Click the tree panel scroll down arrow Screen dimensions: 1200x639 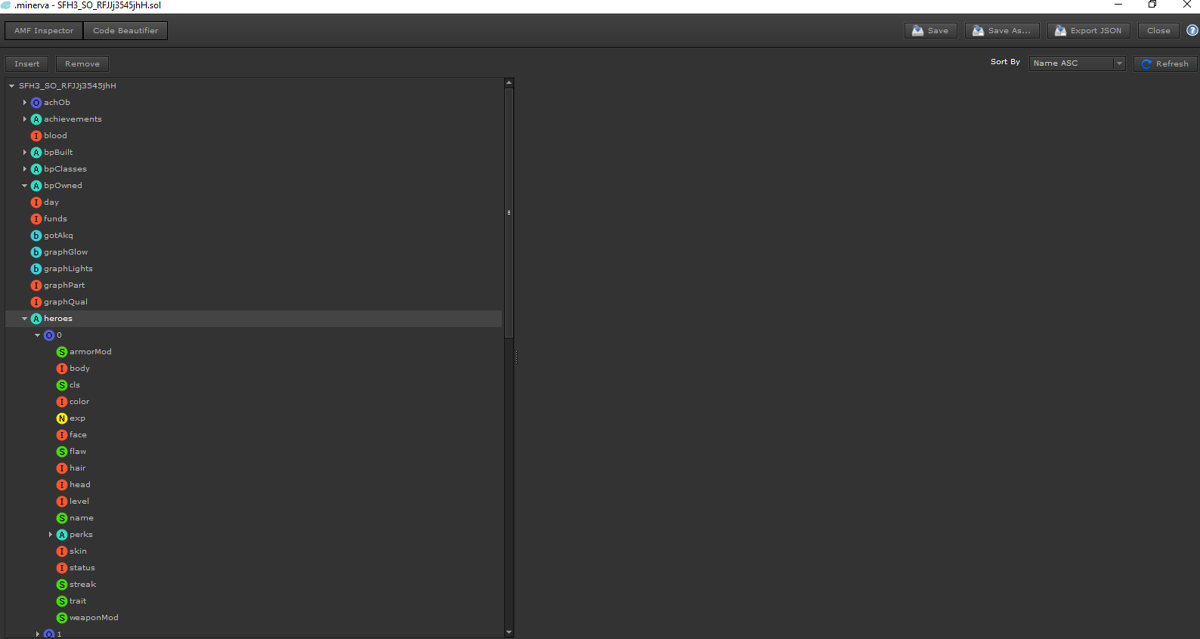[x=509, y=632]
